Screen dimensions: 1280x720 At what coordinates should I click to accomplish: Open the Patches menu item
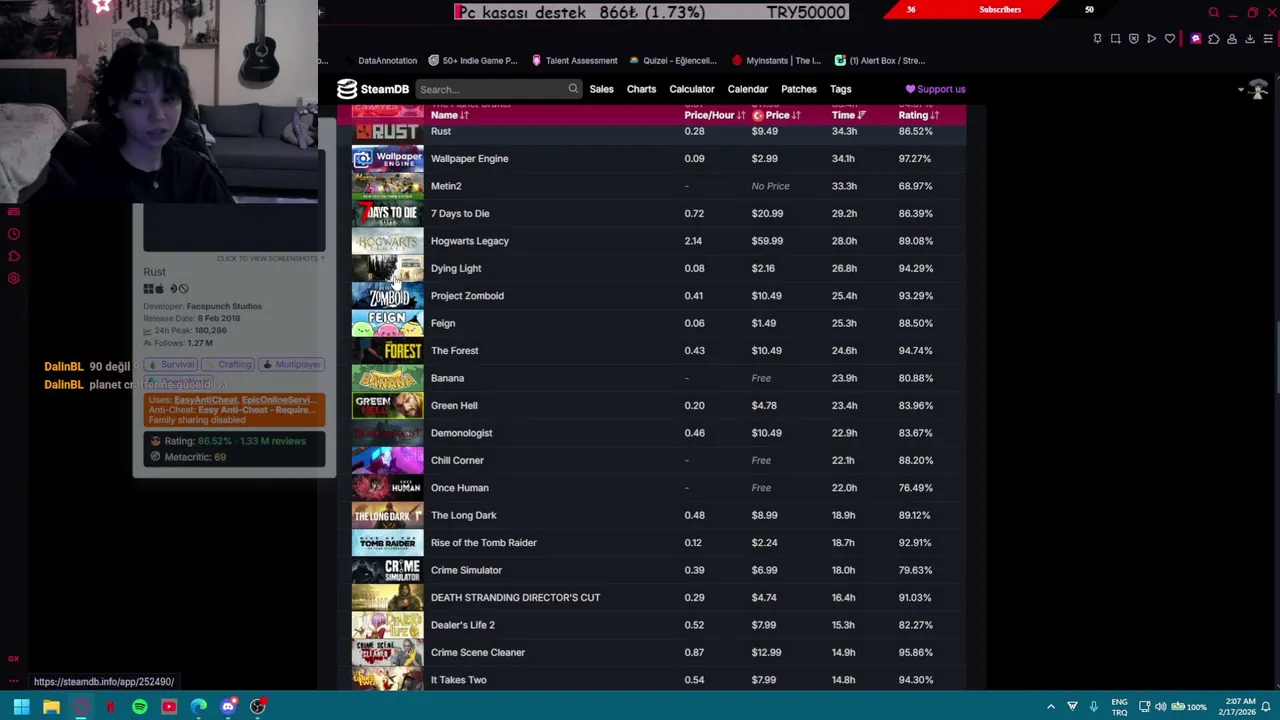click(799, 89)
